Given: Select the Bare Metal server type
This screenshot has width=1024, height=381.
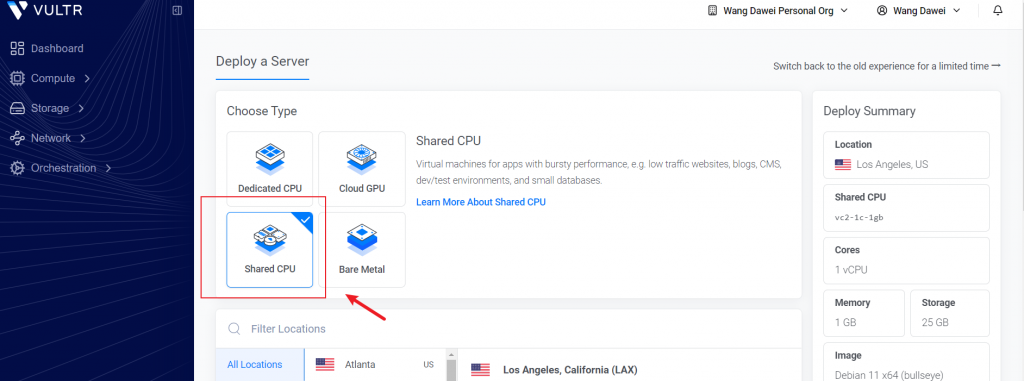Looking at the screenshot, I should tap(362, 250).
